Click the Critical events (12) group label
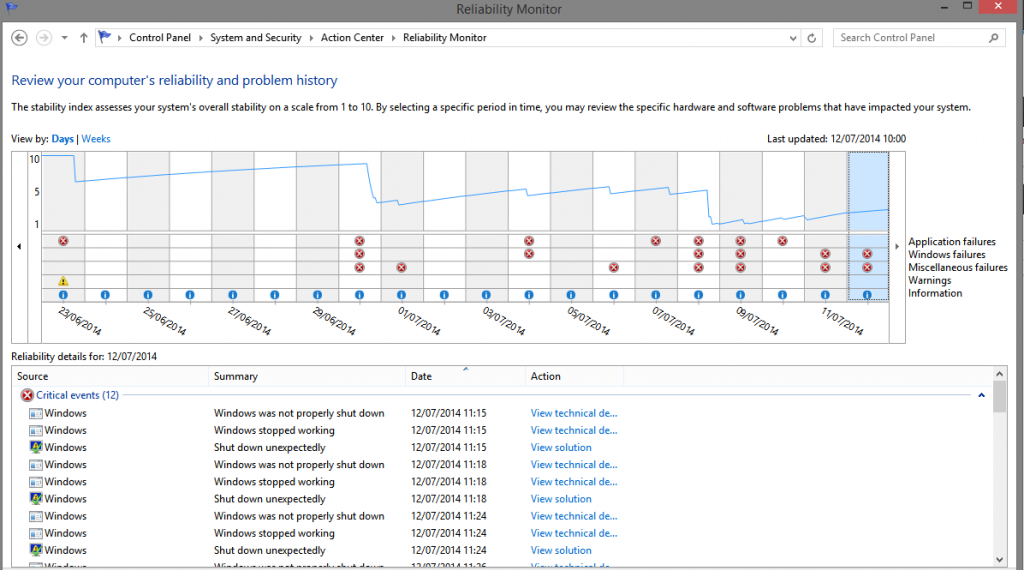 coord(78,395)
